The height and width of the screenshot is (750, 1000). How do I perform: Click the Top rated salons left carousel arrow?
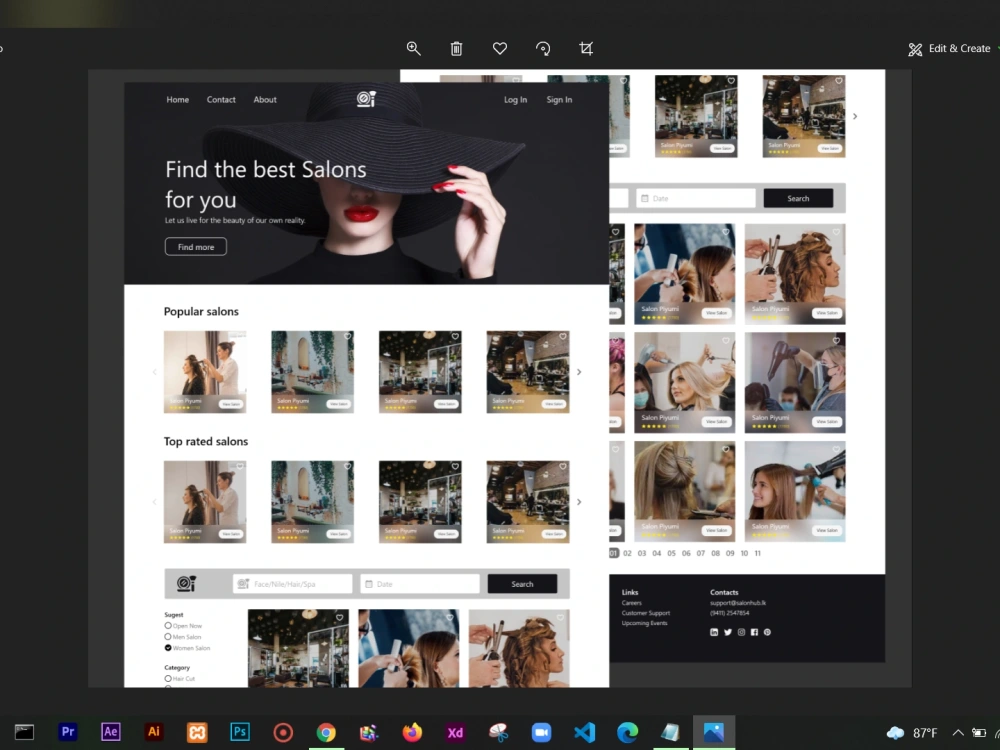click(154, 502)
